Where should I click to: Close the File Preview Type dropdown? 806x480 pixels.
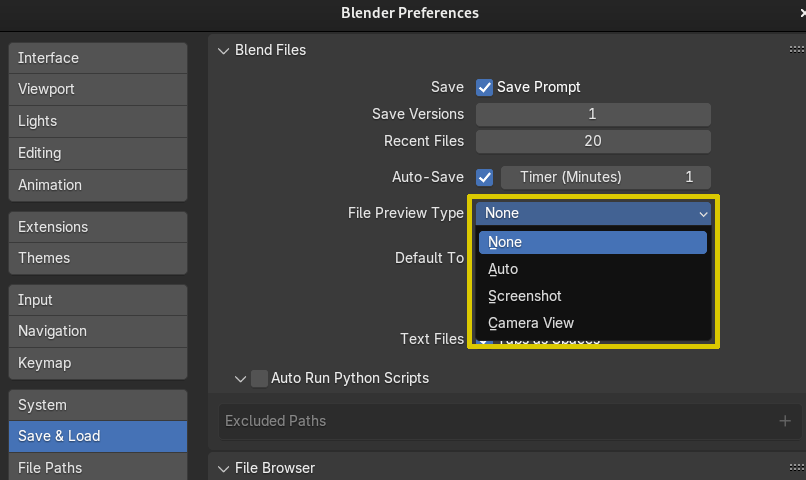click(x=593, y=213)
